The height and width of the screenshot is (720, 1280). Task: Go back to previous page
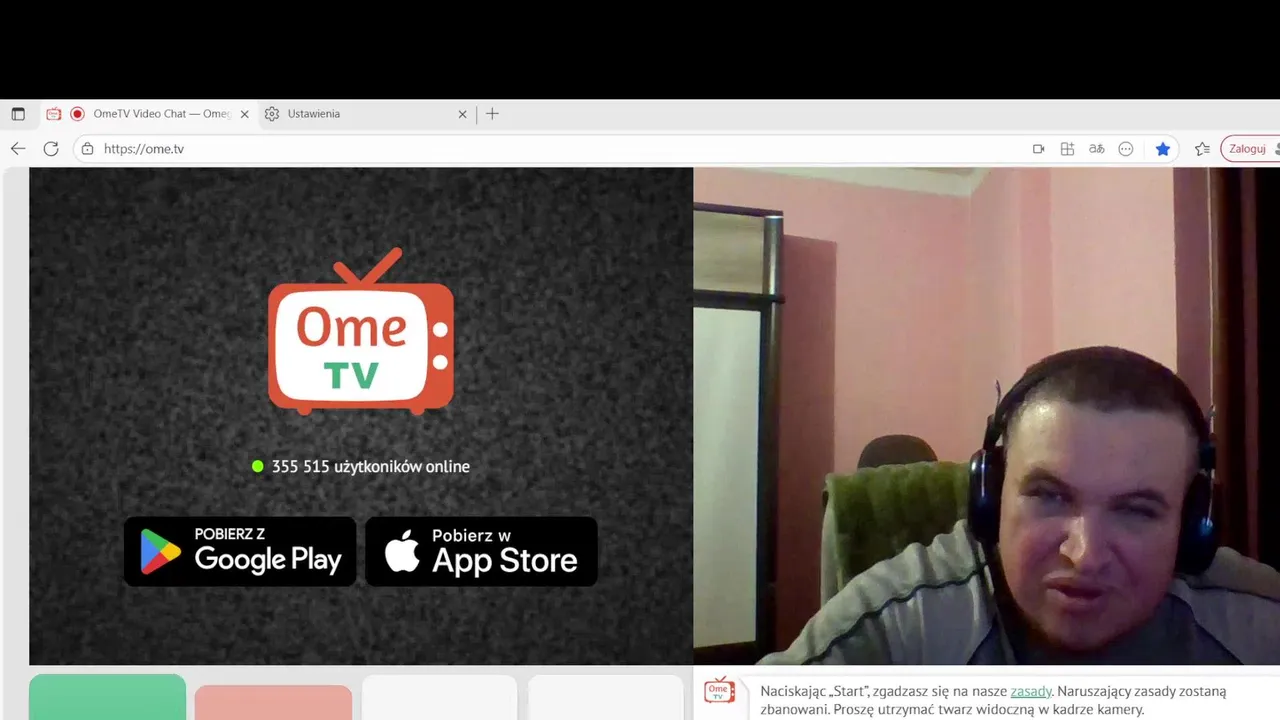pos(18,149)
